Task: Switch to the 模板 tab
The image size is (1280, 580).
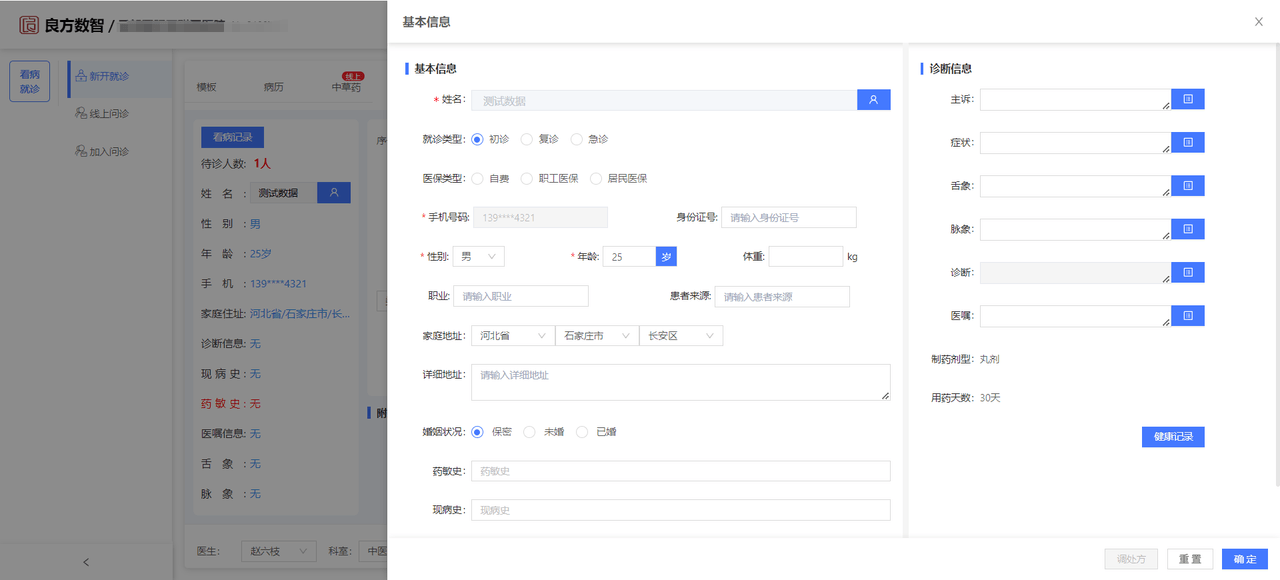Action: click(x=206, y=87)
